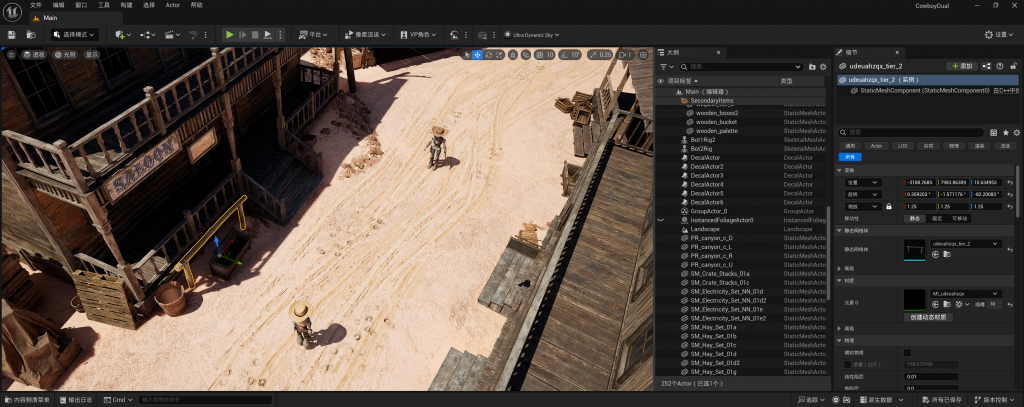The width and height of the screenshot is (1024, 407).
Task: Set mobility to Movable (可移动)
Action: (959, 218)
